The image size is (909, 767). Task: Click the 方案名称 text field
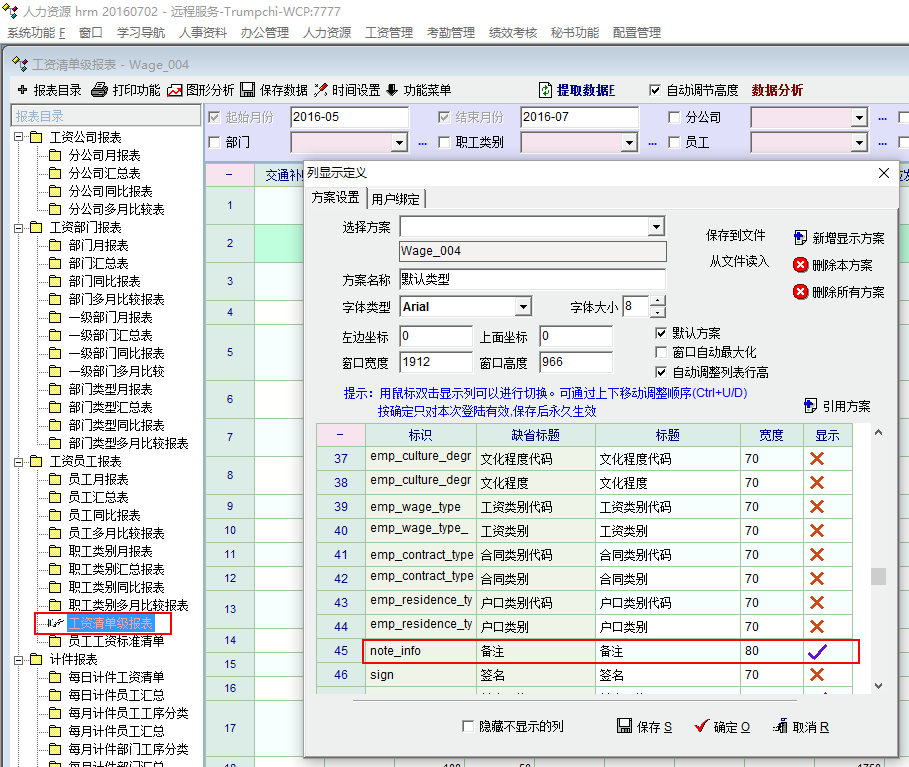coord(532,279)
